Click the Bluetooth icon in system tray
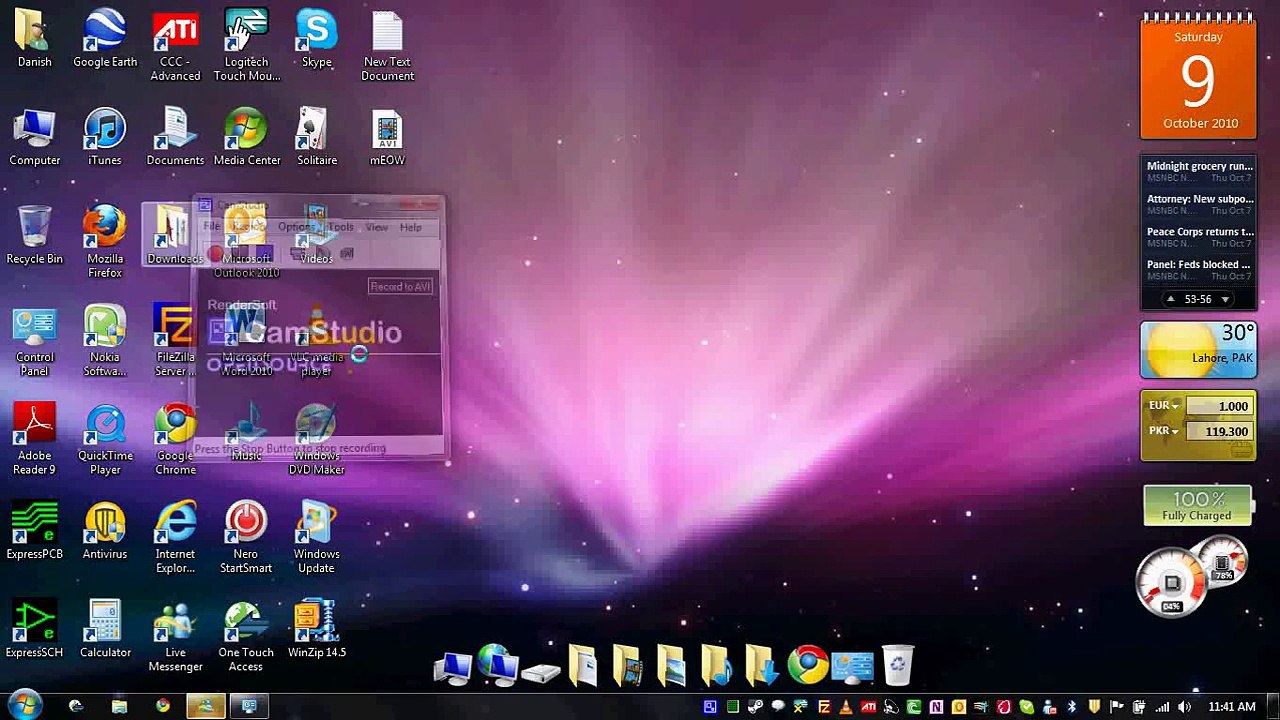 click(x=1071, y=707)
